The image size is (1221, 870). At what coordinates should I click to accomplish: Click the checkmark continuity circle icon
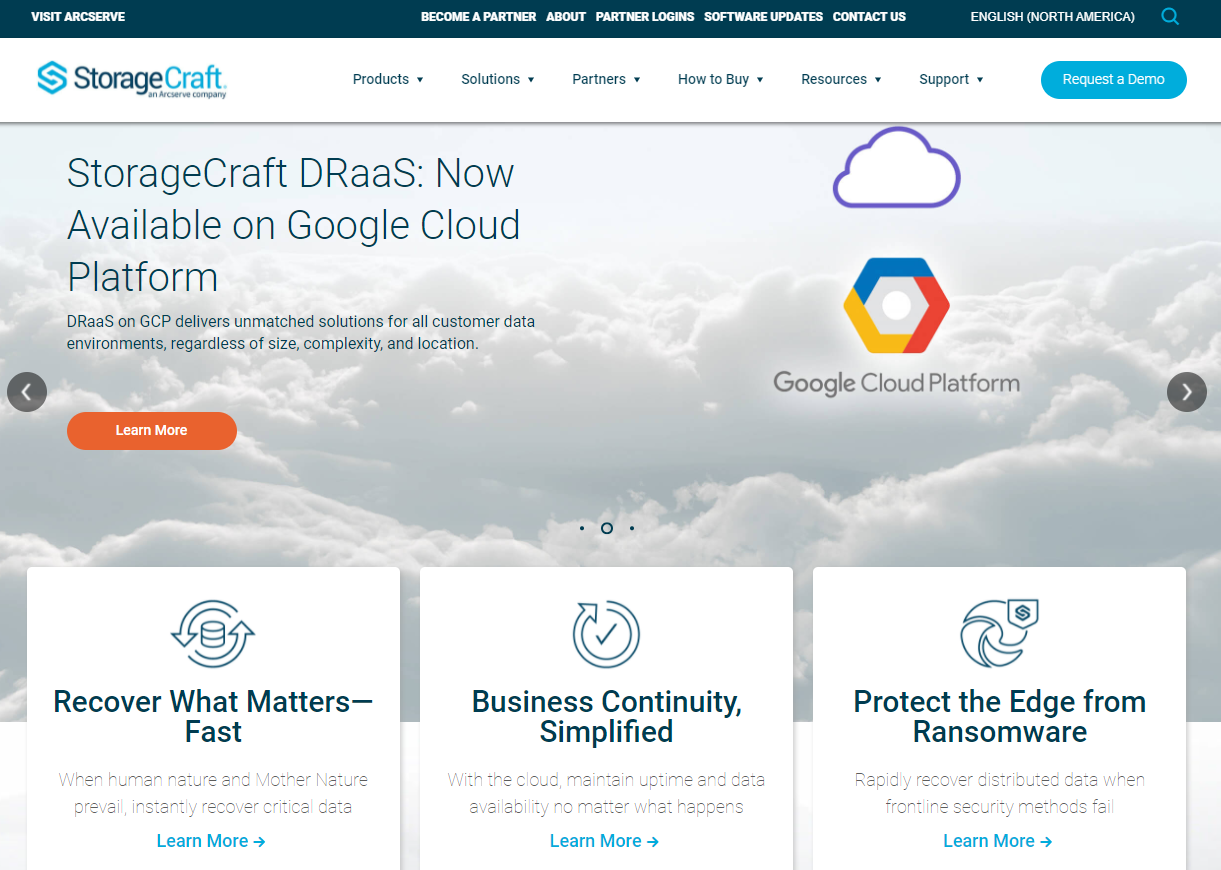pyautogui.click(x=606, y=634)
